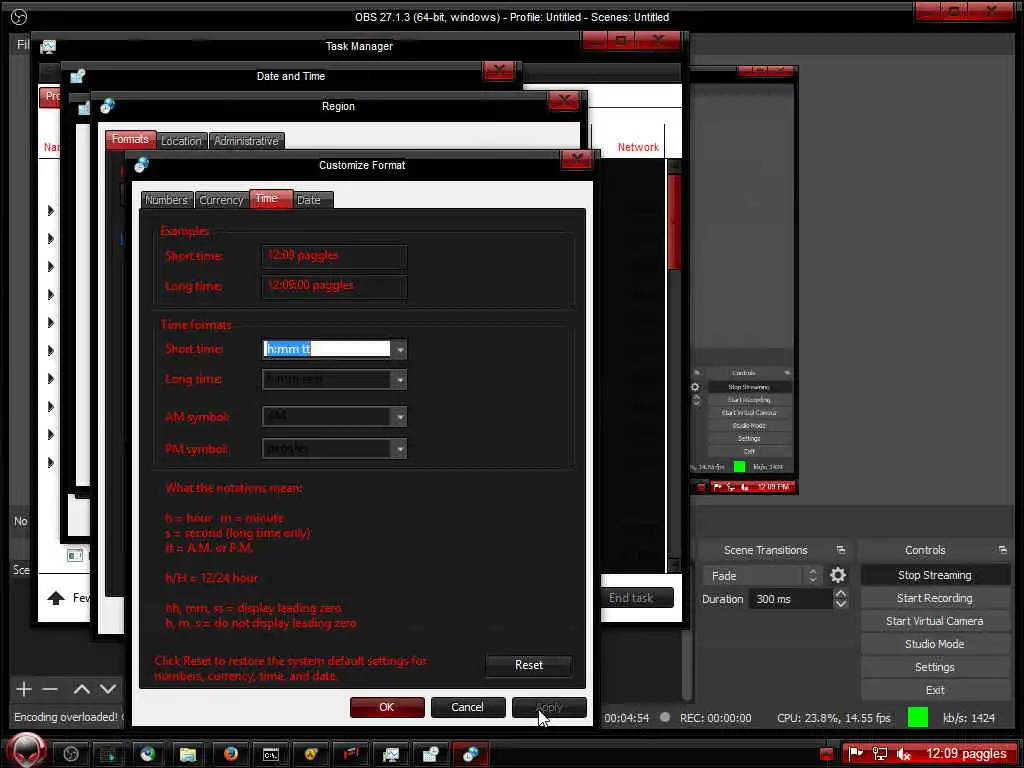Click Start Recording in OBS
Screen dimensions: 1024x768
tap(935, 598)
